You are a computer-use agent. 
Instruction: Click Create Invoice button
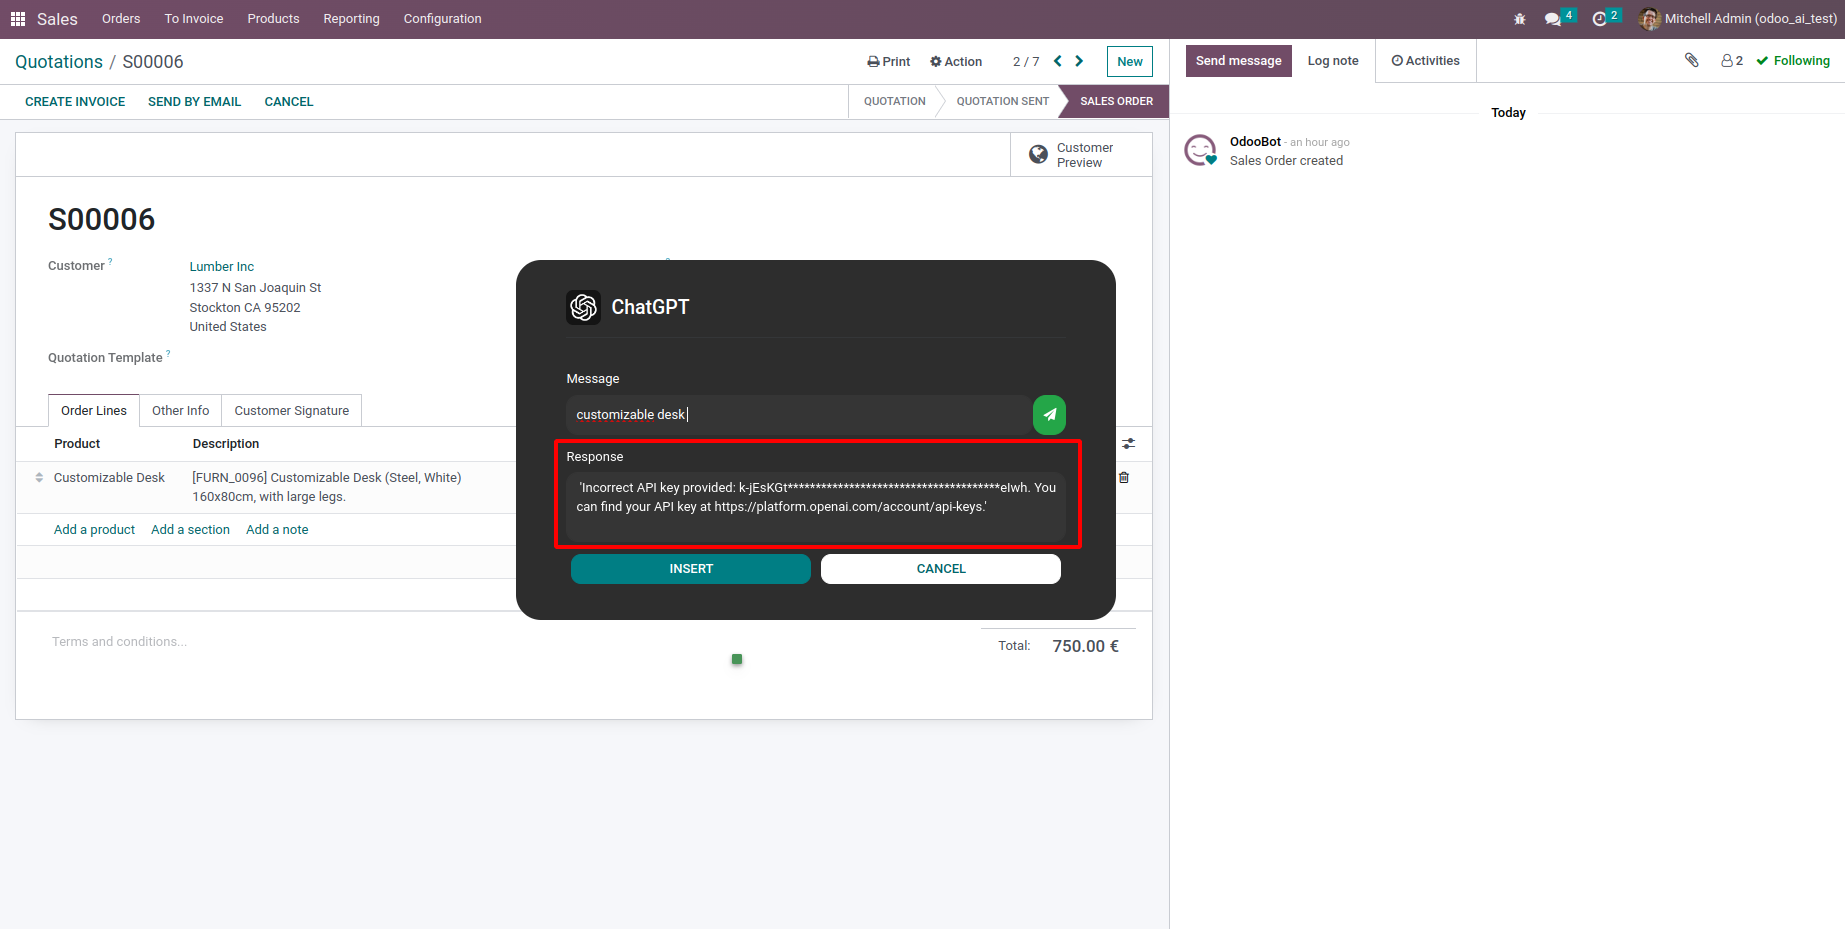pyautogui.click(x=75, y=102)
